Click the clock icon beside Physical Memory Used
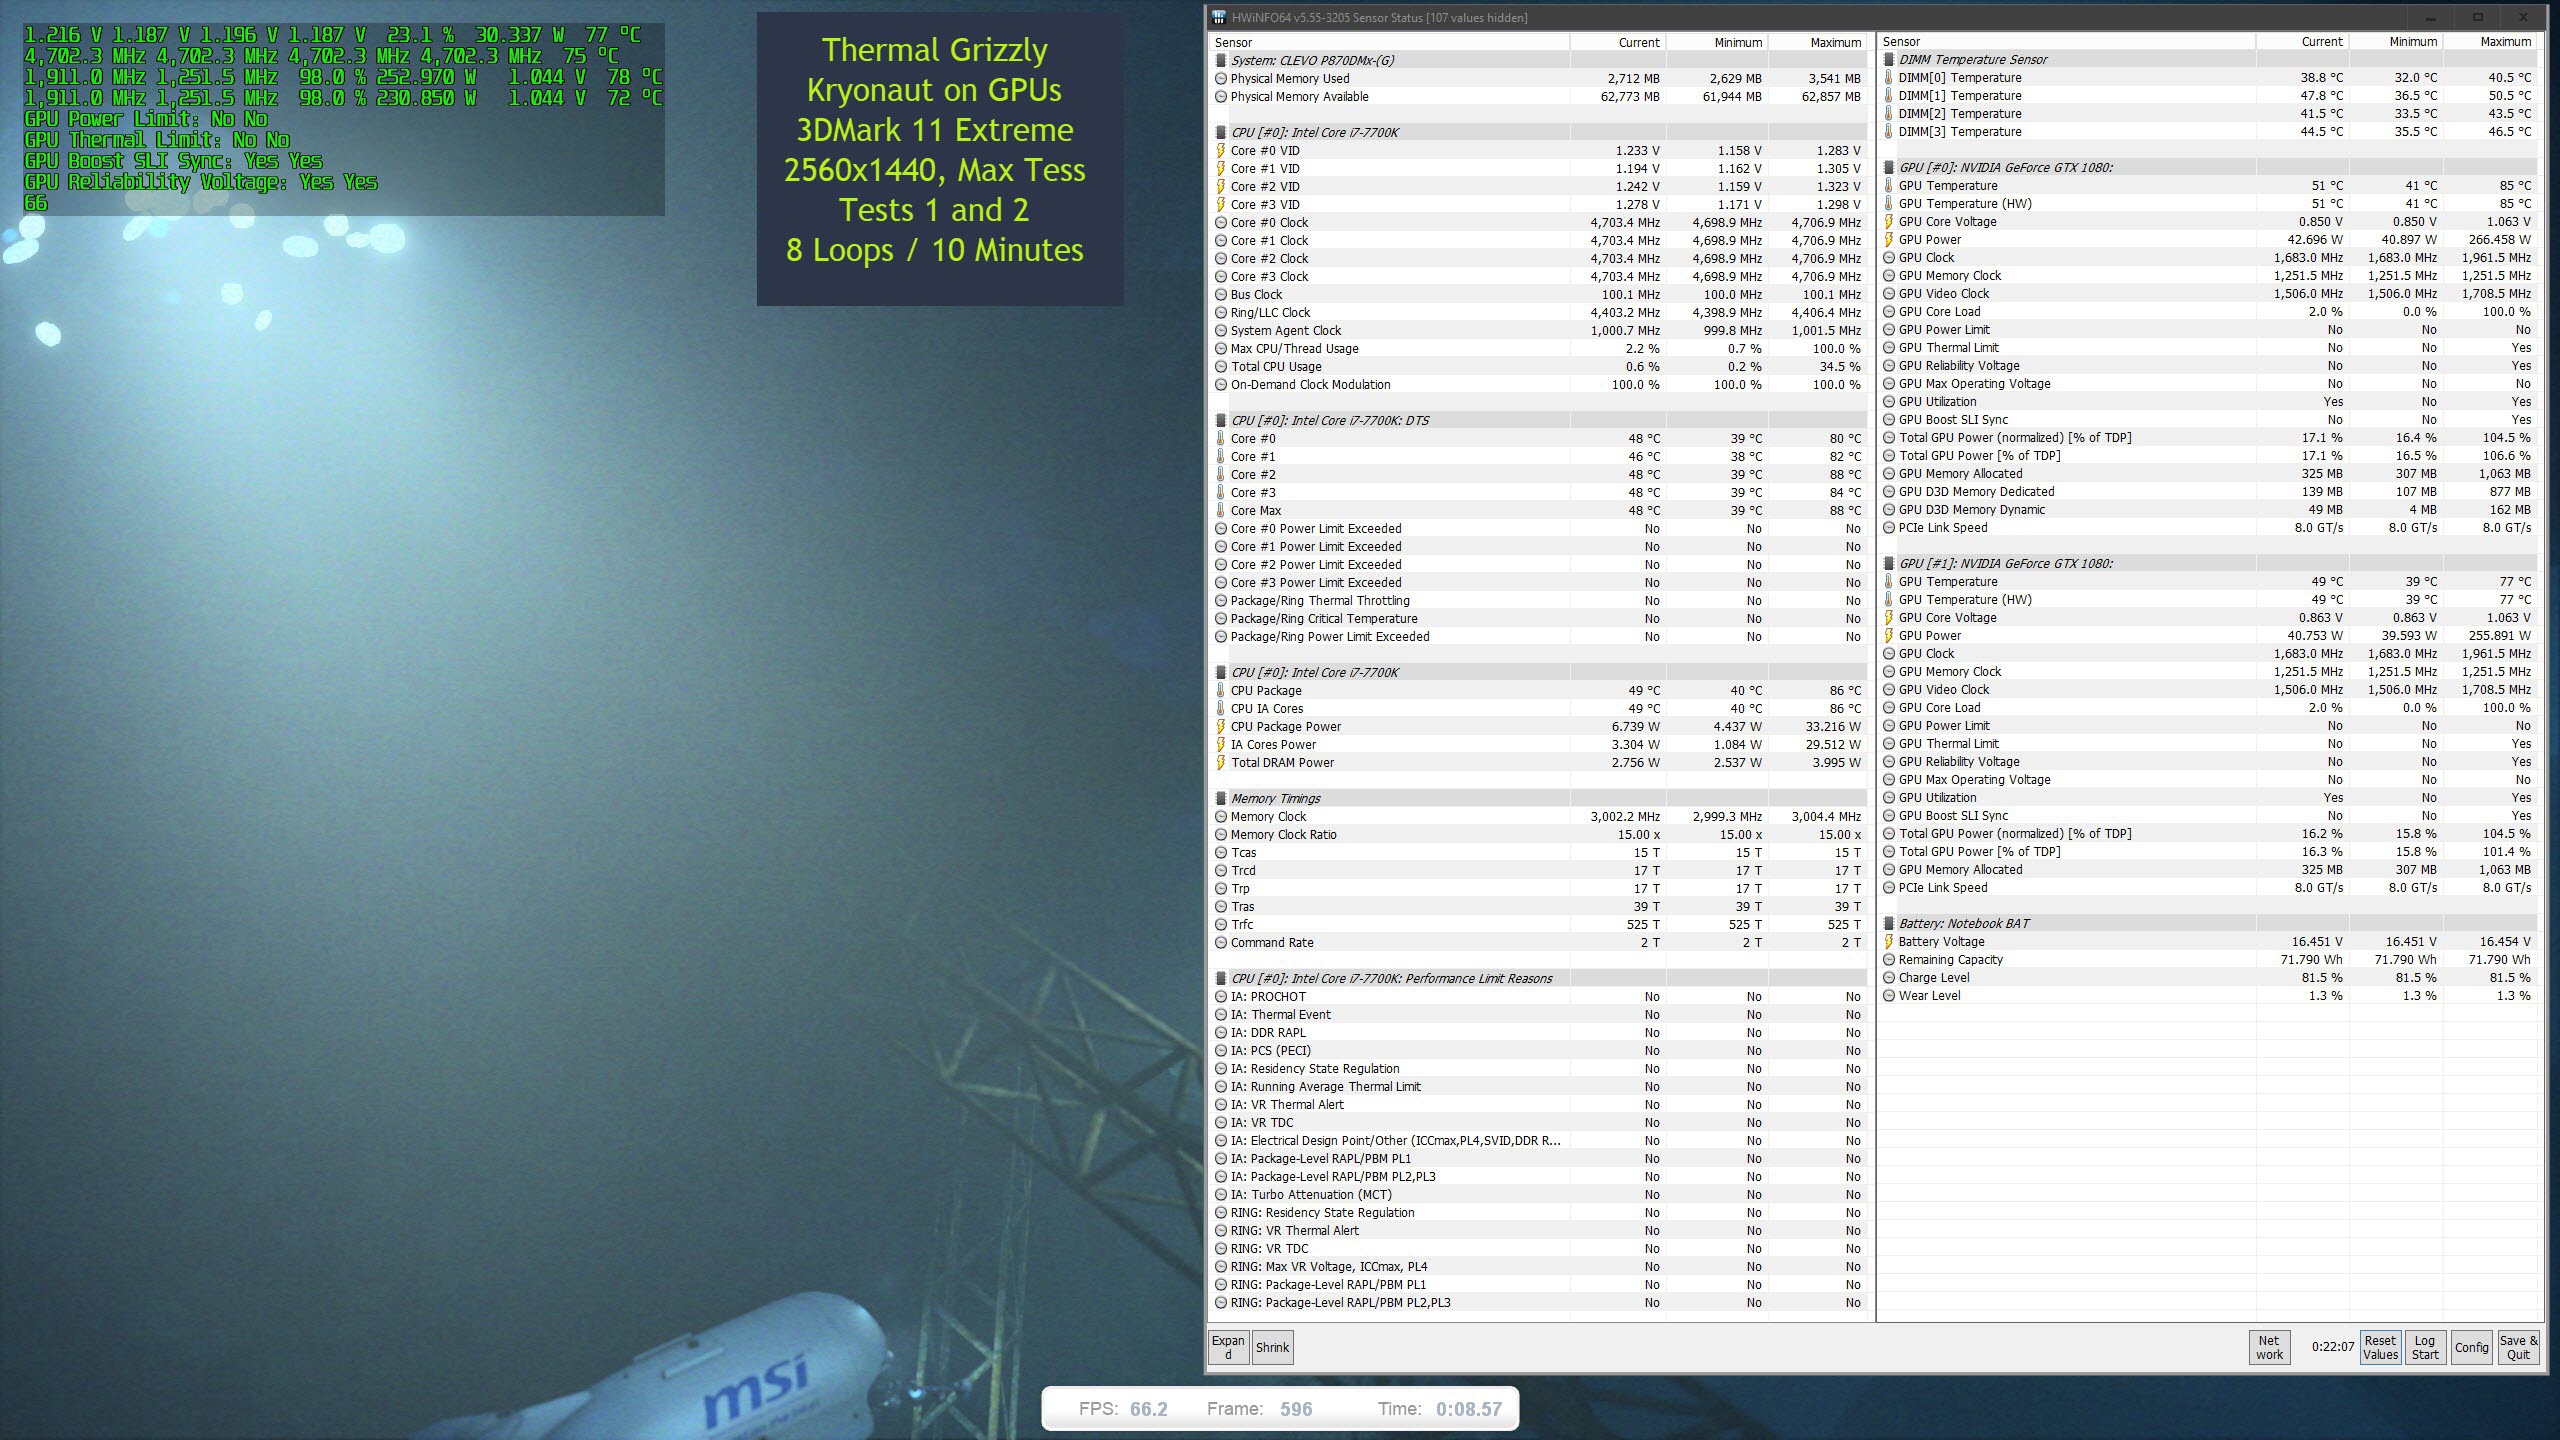This screenshot has height=1440, width=2560. coord(1220,78)
